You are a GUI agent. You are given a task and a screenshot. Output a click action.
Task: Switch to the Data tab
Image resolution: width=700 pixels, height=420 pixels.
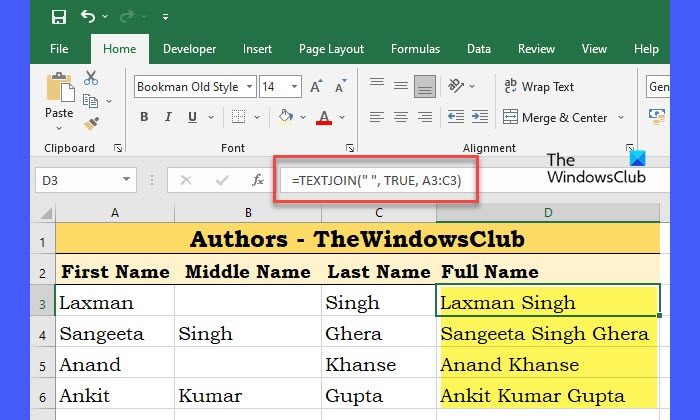[479, 49]
